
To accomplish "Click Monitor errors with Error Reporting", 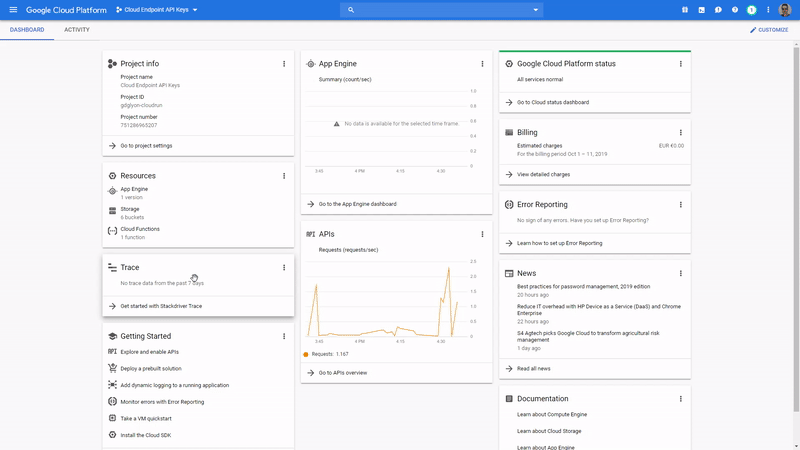I will [x=162, y=402].
